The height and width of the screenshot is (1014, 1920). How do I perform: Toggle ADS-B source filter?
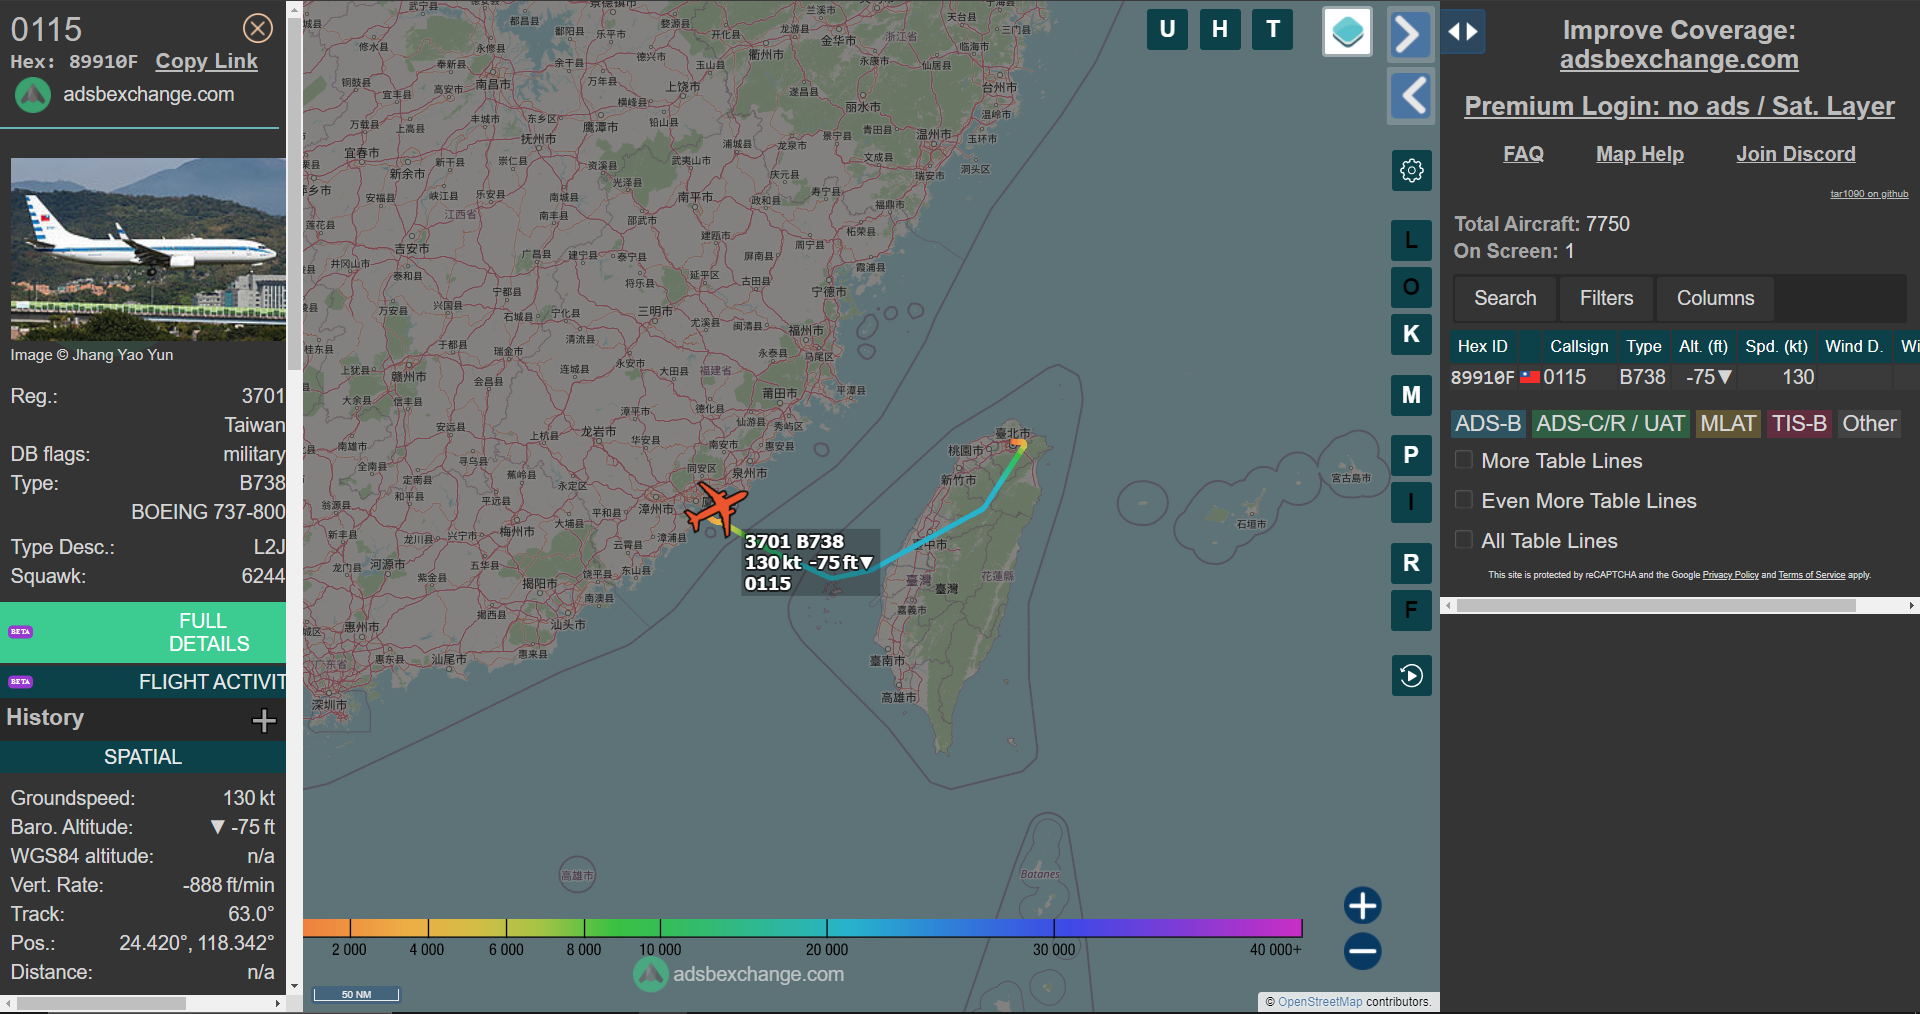(1488, 424)
